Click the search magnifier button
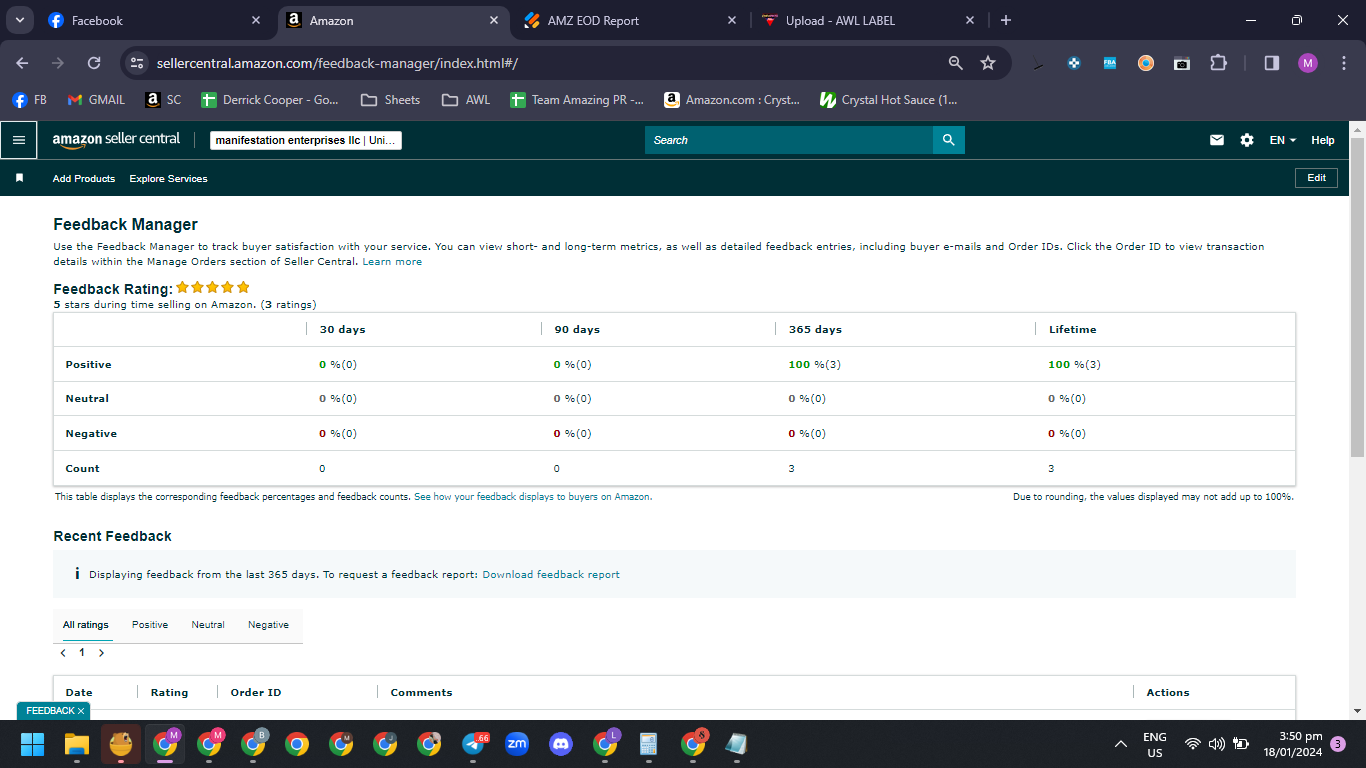 [949, 140]
